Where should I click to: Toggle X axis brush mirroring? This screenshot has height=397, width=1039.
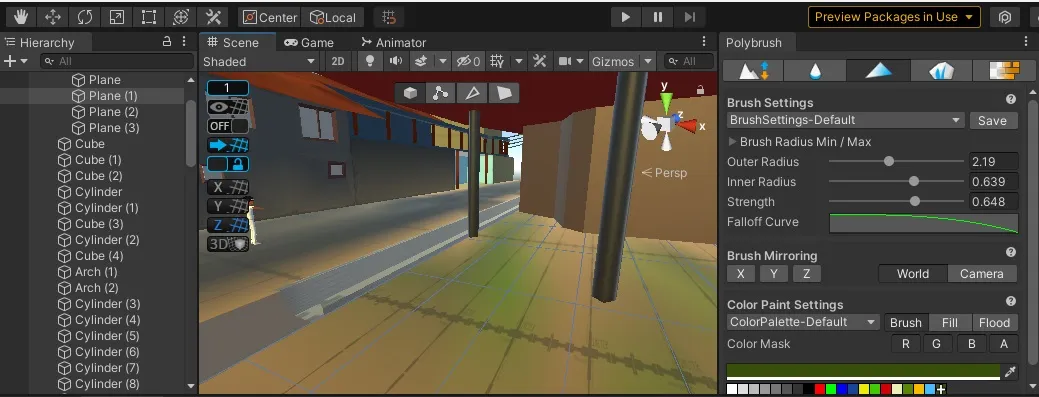point(741,274)
